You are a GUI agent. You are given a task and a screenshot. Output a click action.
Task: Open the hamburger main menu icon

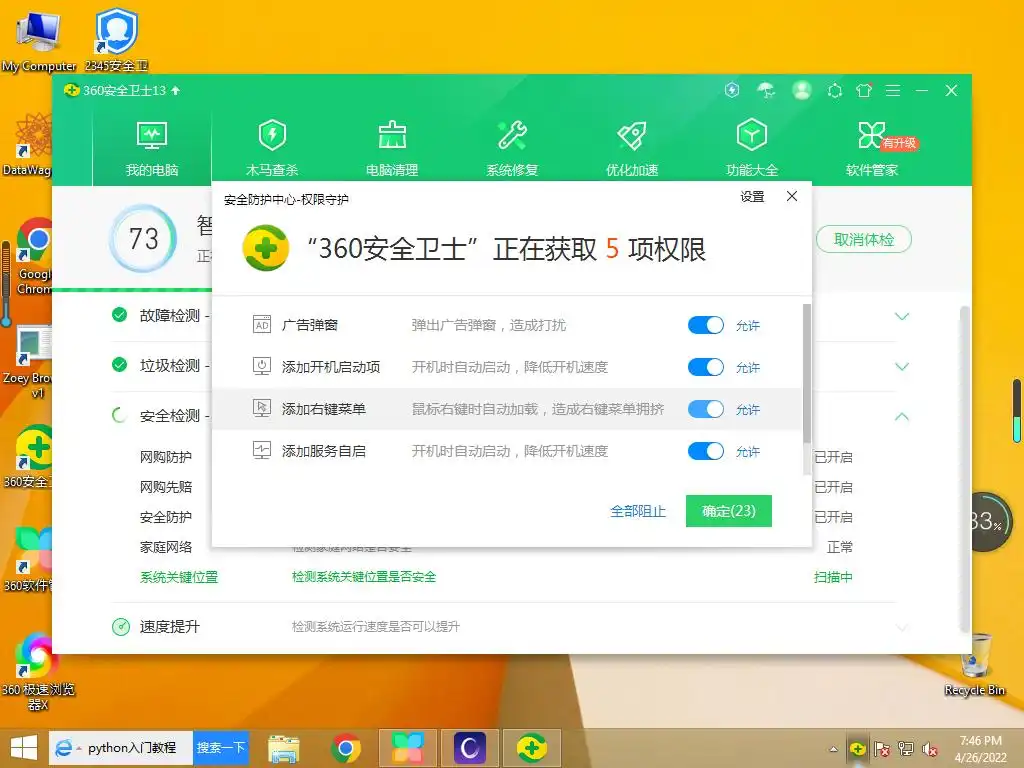coord(893,91)
